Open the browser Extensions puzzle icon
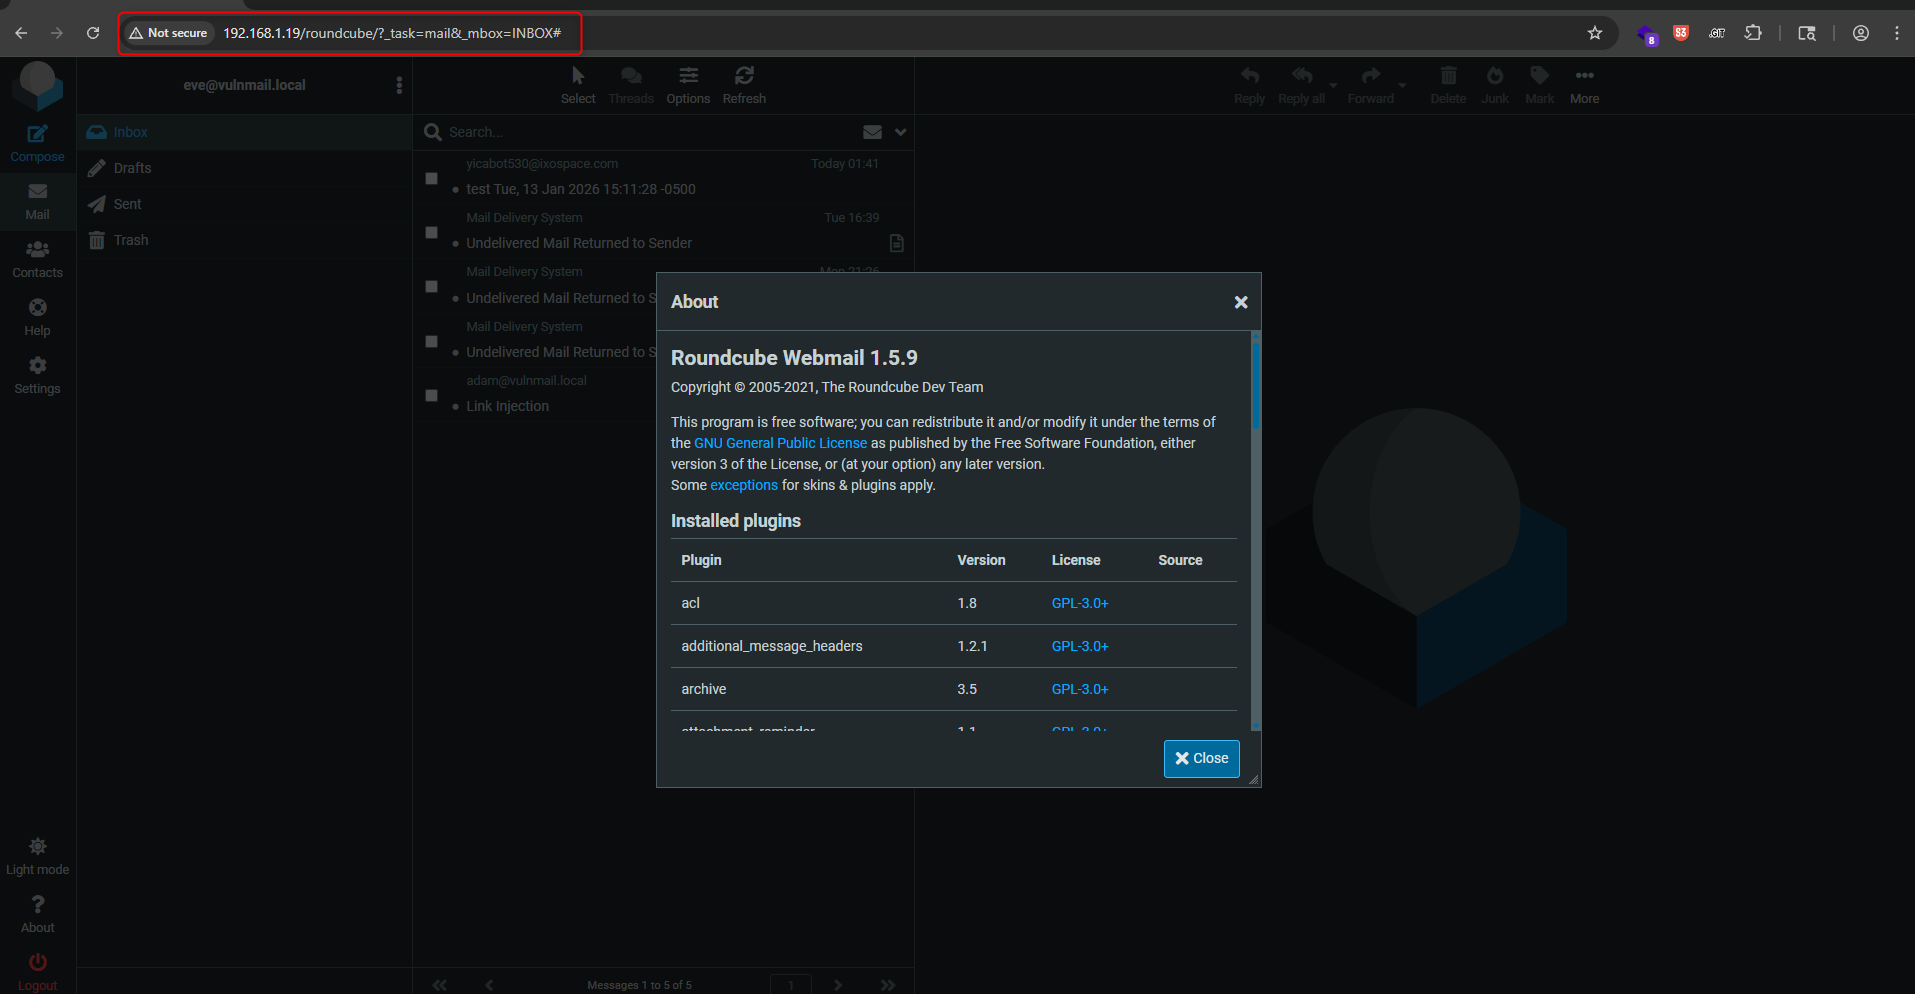 (x=1753, y=33)
